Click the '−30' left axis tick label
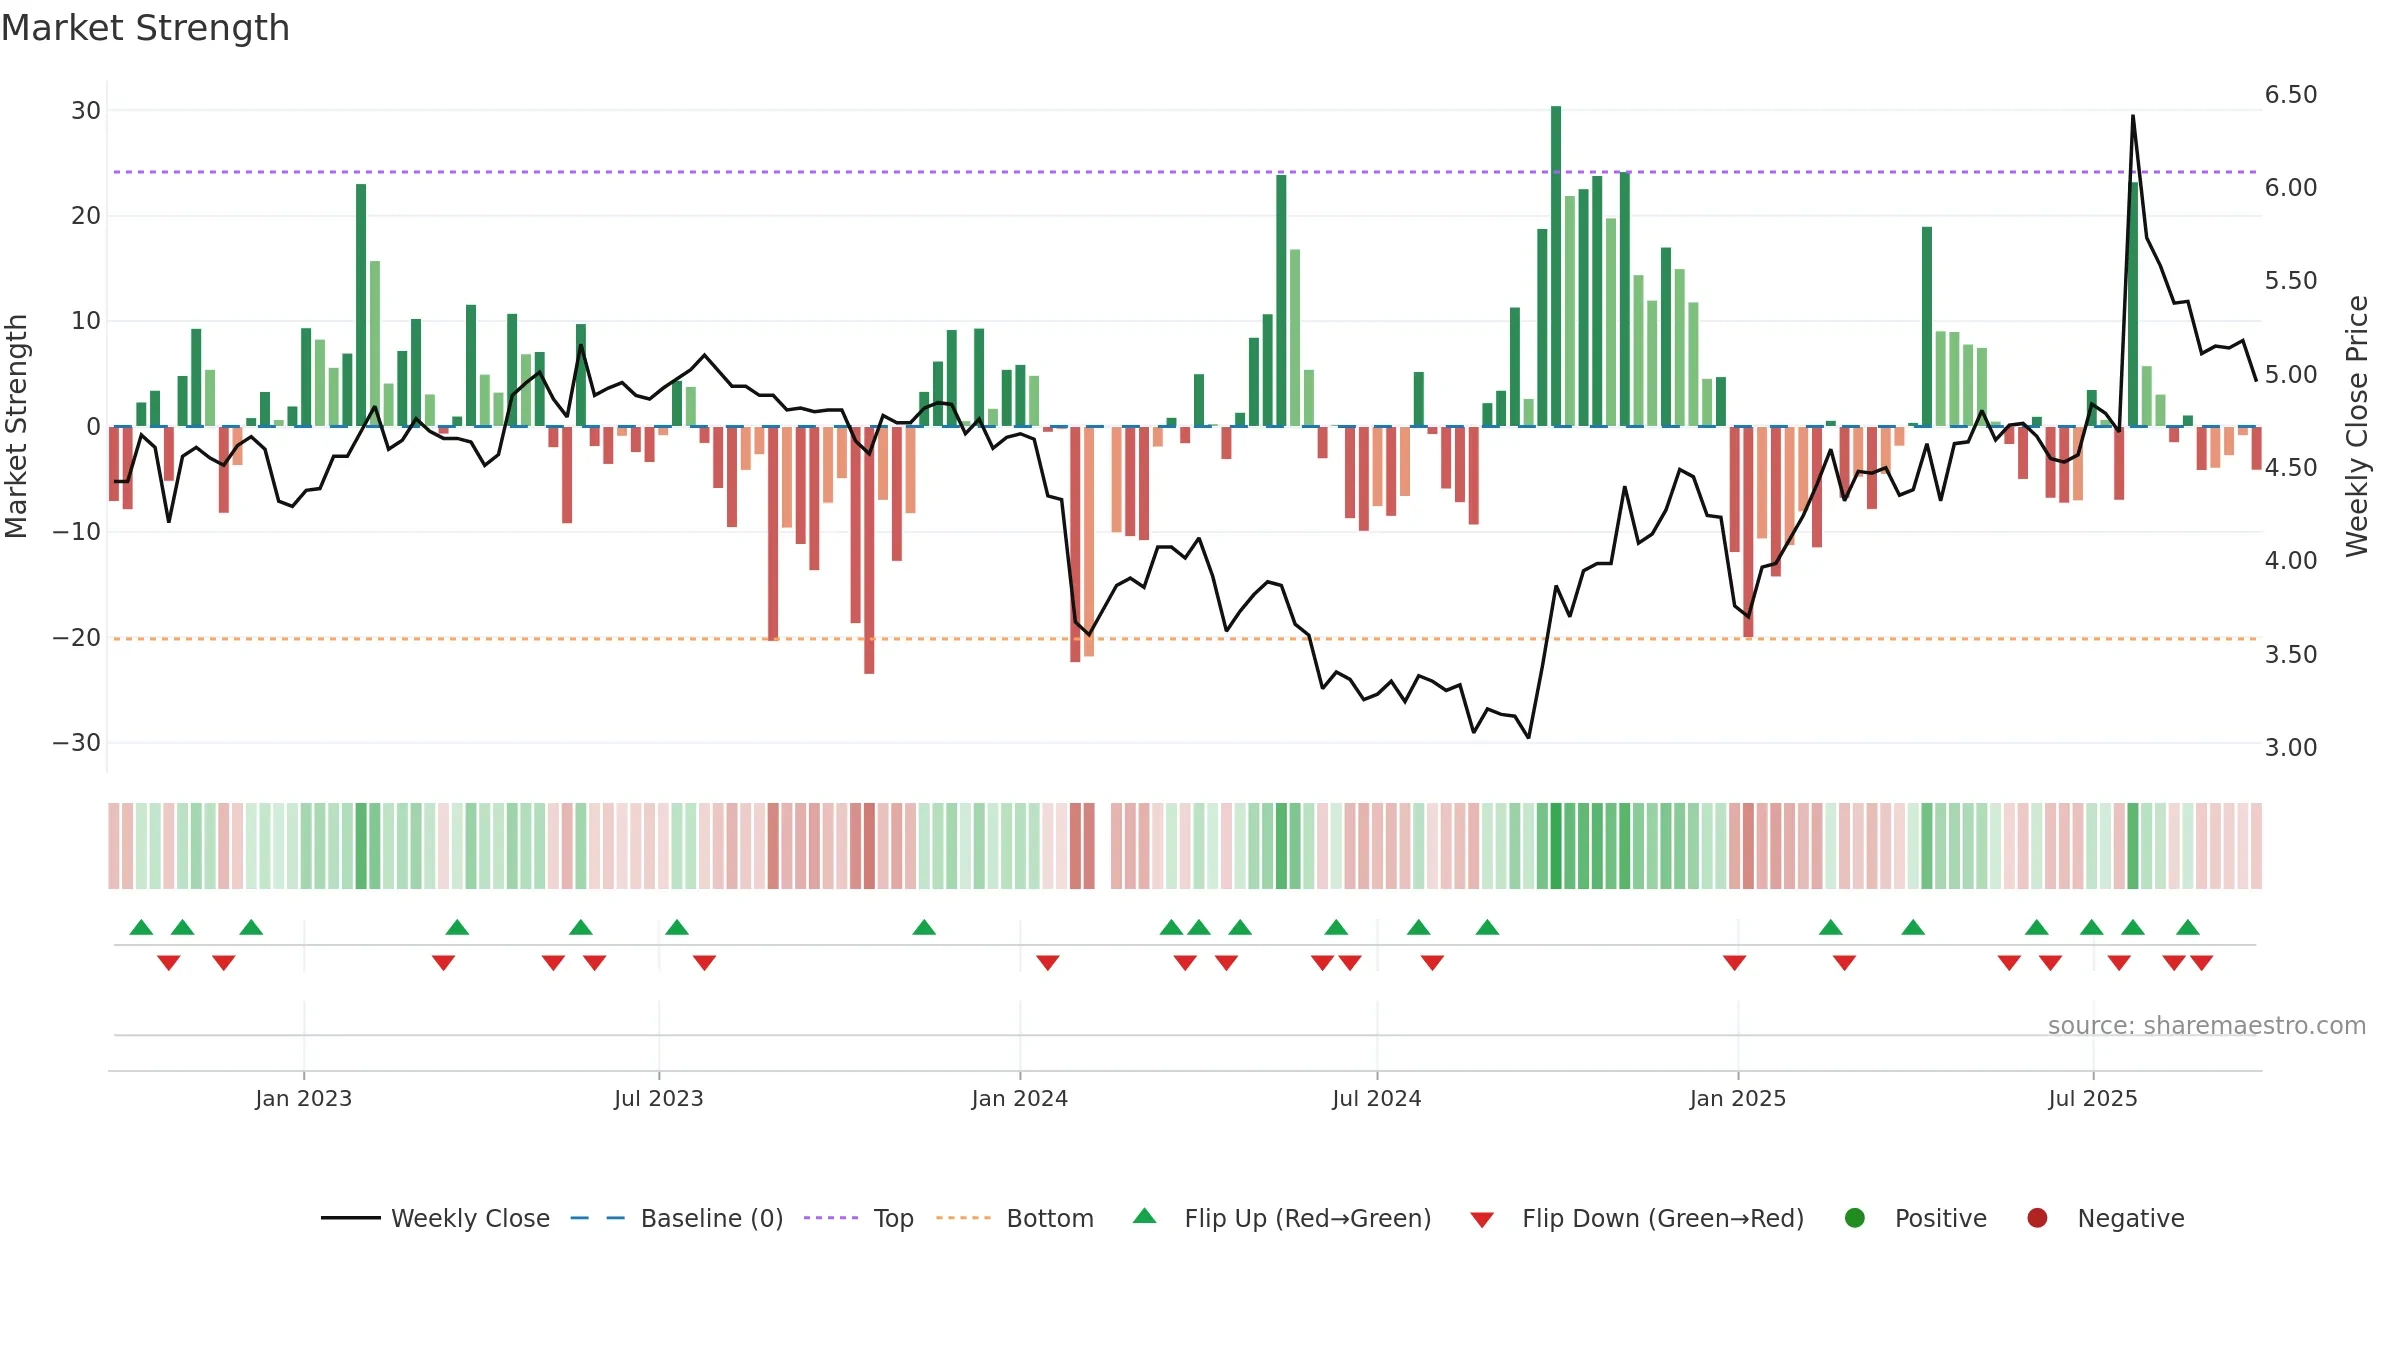Screen dimensions: 2400x1350 click(77, 742)
